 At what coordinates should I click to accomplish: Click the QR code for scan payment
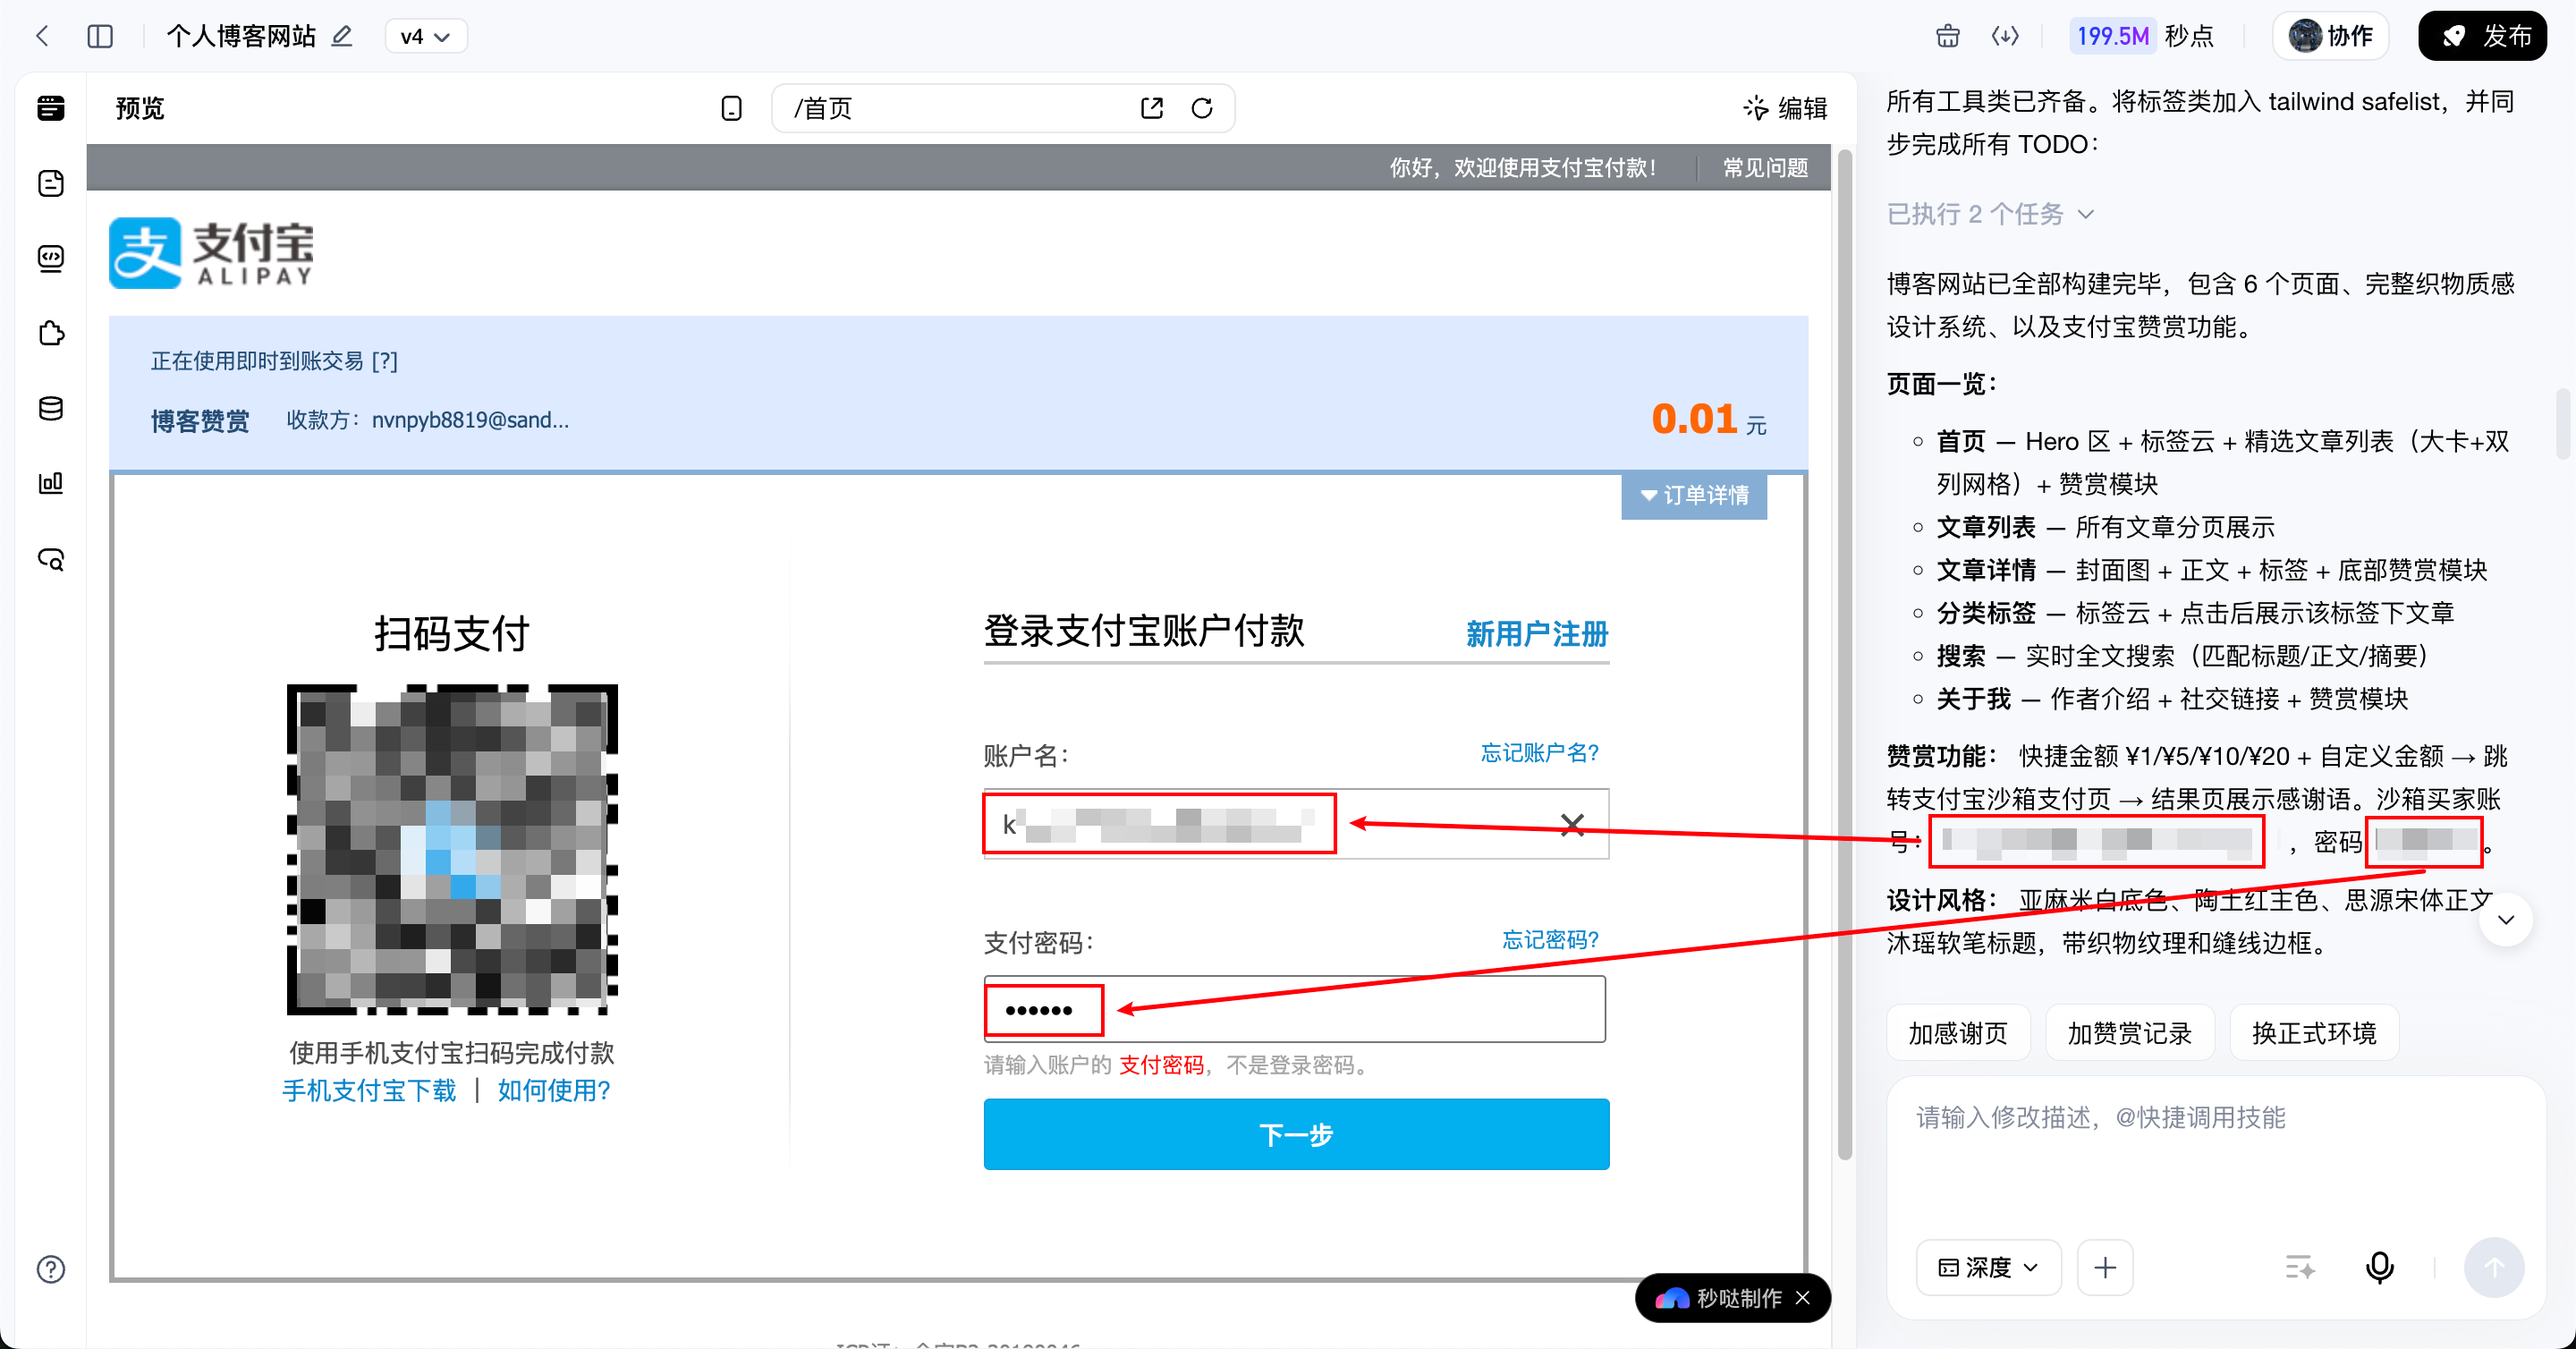[452, 849]
